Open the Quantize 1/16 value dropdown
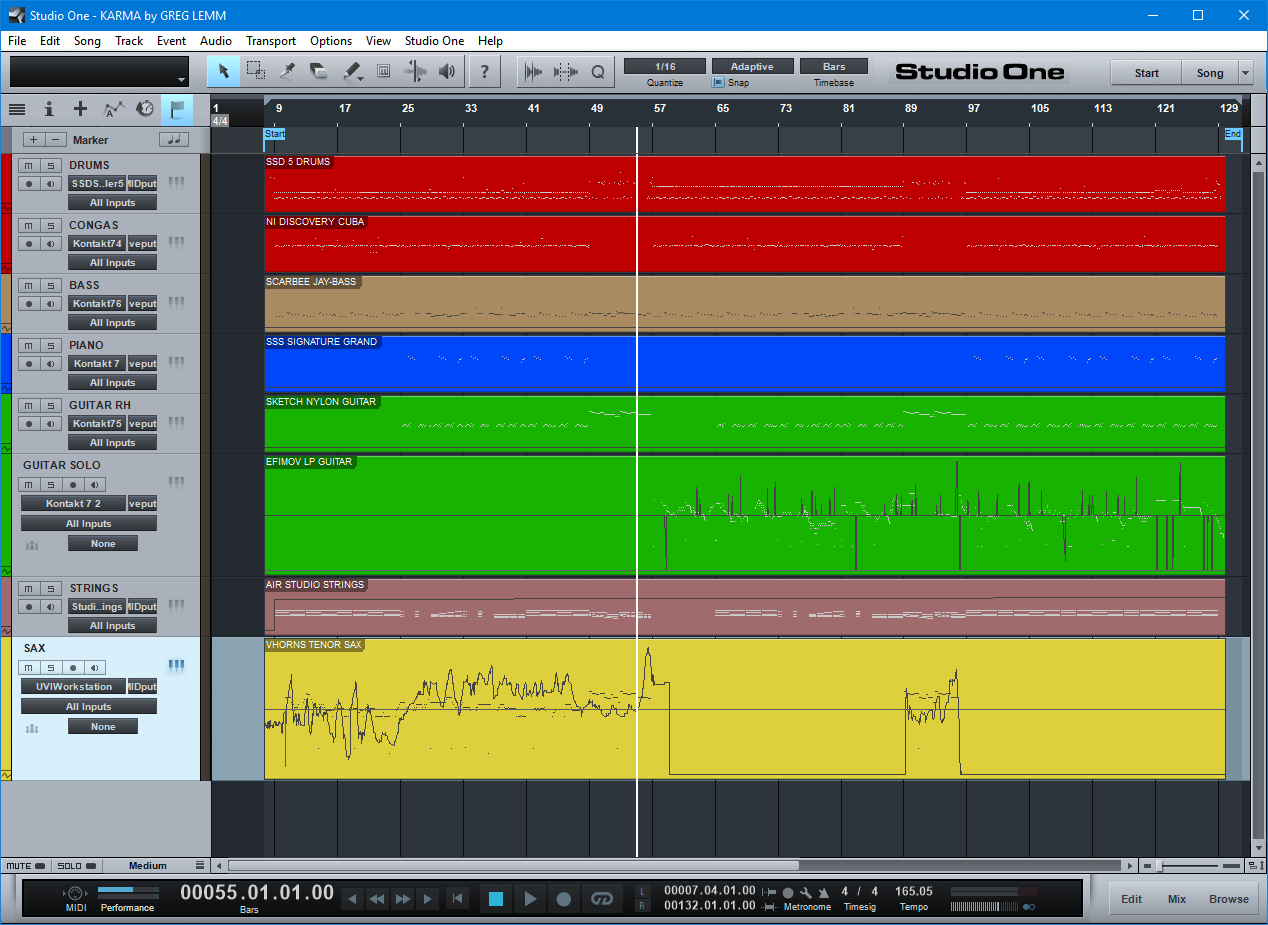 [665, 66]
